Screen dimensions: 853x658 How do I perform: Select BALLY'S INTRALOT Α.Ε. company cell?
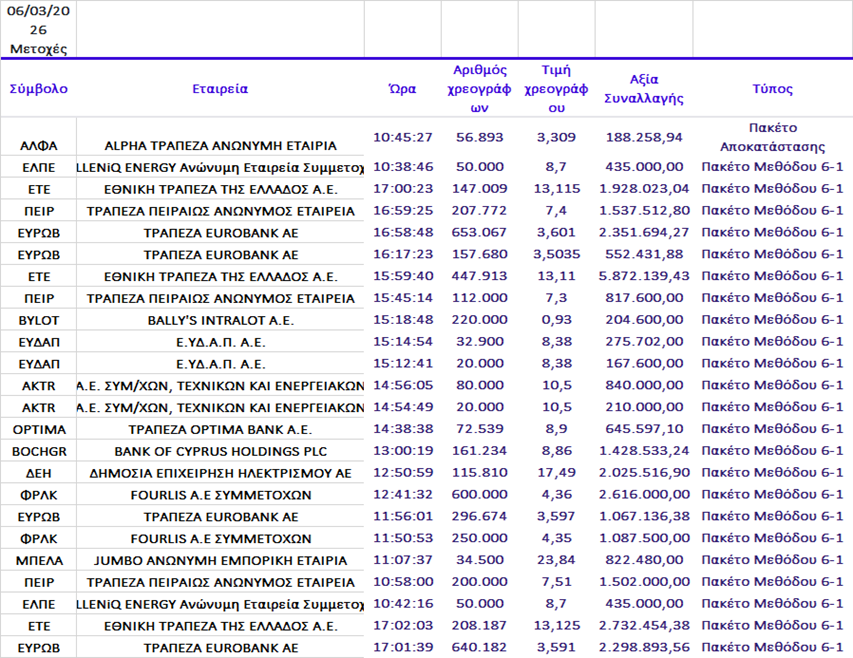(x=220, y=320)
